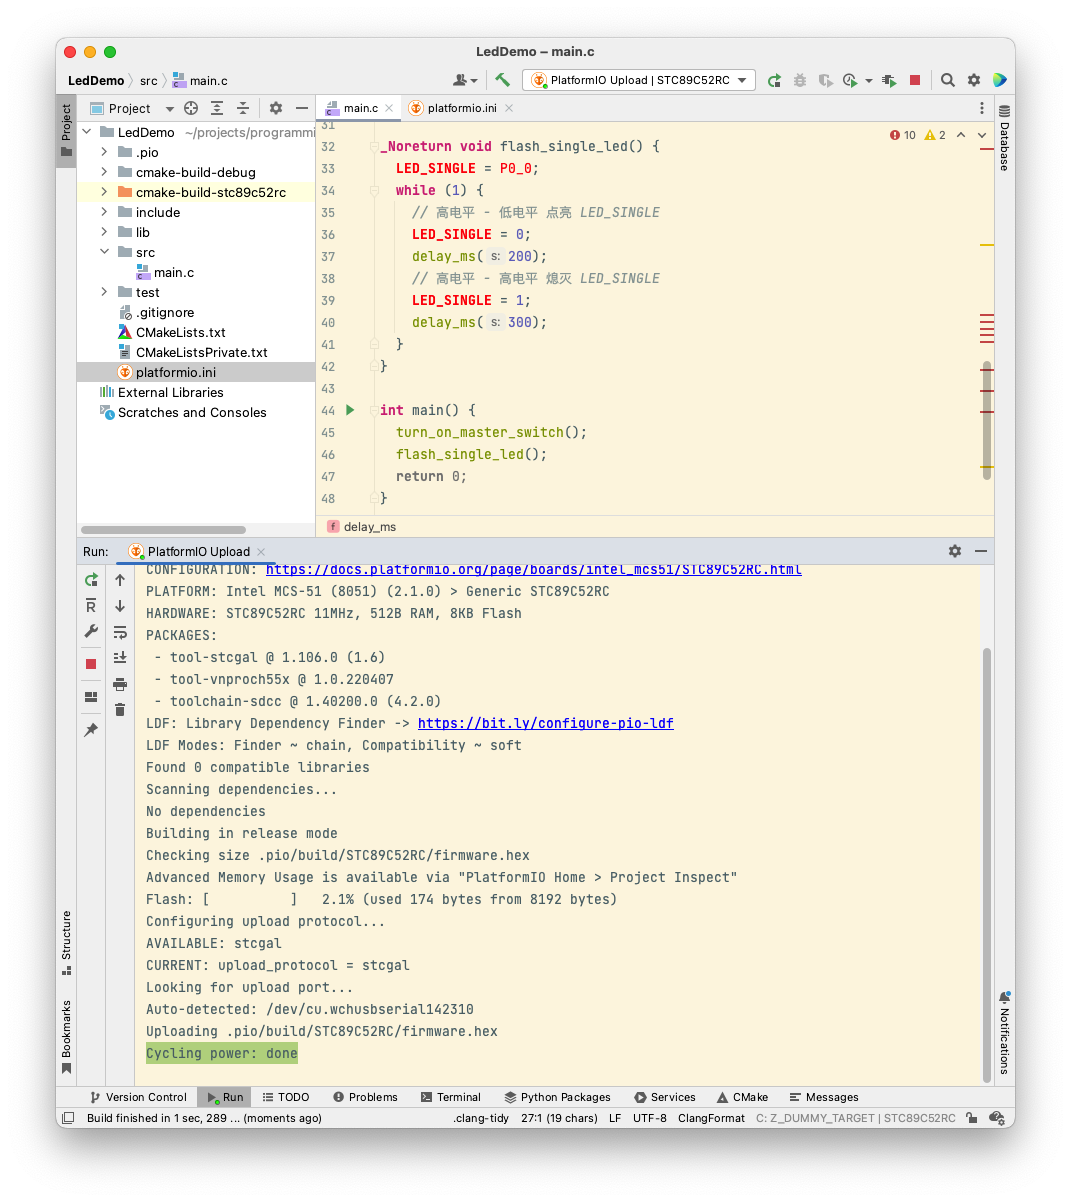Screen dimensions: 1071x1202
Task: Select CMakeLists.txt in Project tree
Action: 180,332
